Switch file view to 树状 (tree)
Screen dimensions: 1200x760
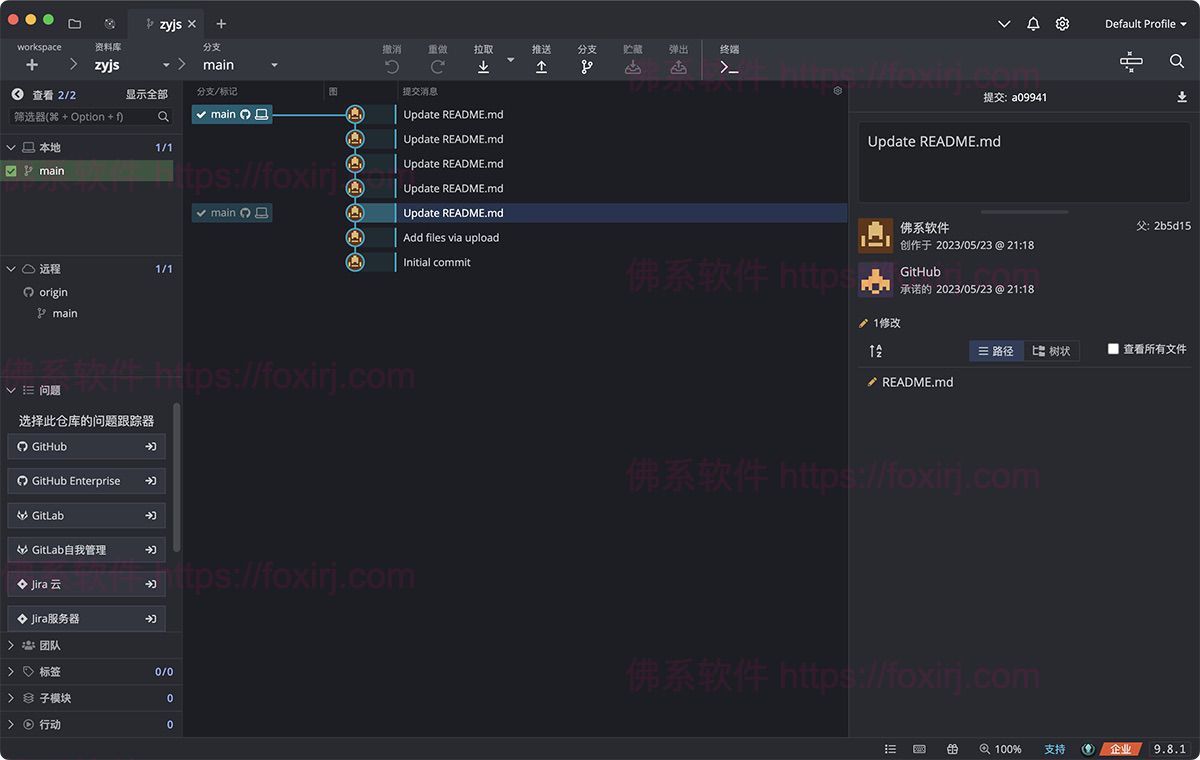tap(1051, 351)
